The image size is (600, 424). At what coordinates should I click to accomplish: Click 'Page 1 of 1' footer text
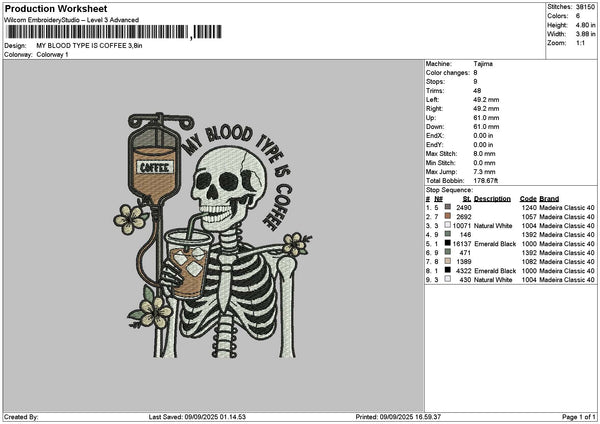click(x=579, y=417)
